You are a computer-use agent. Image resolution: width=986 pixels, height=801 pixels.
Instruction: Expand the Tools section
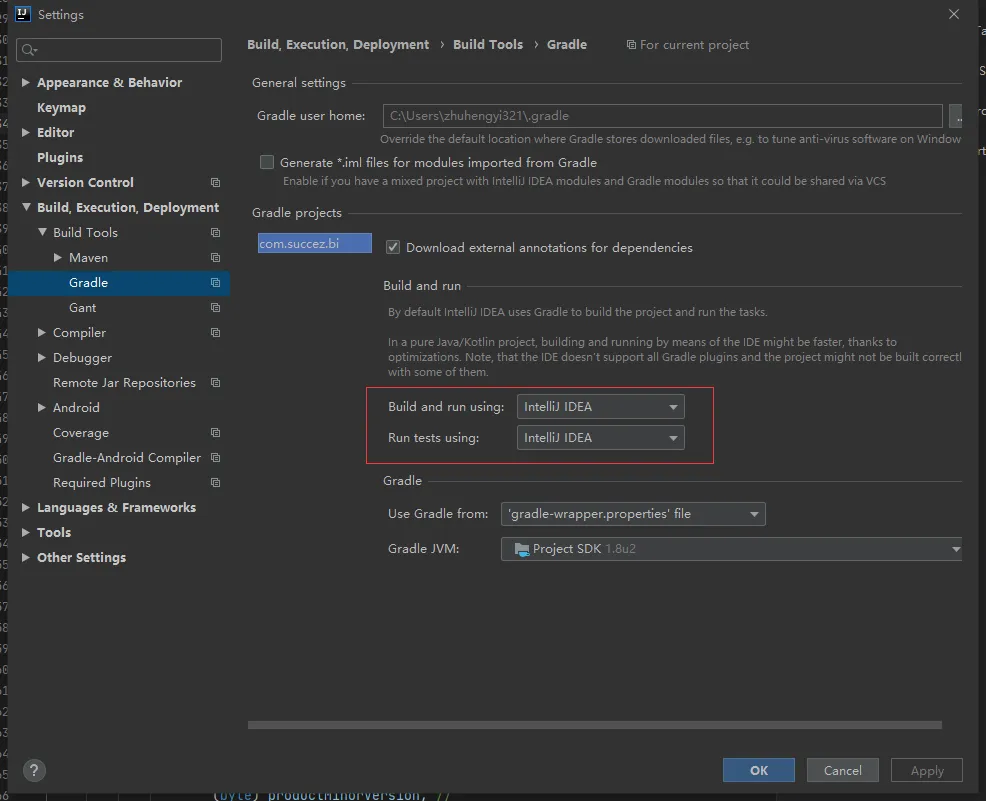(x=26, y=533)
